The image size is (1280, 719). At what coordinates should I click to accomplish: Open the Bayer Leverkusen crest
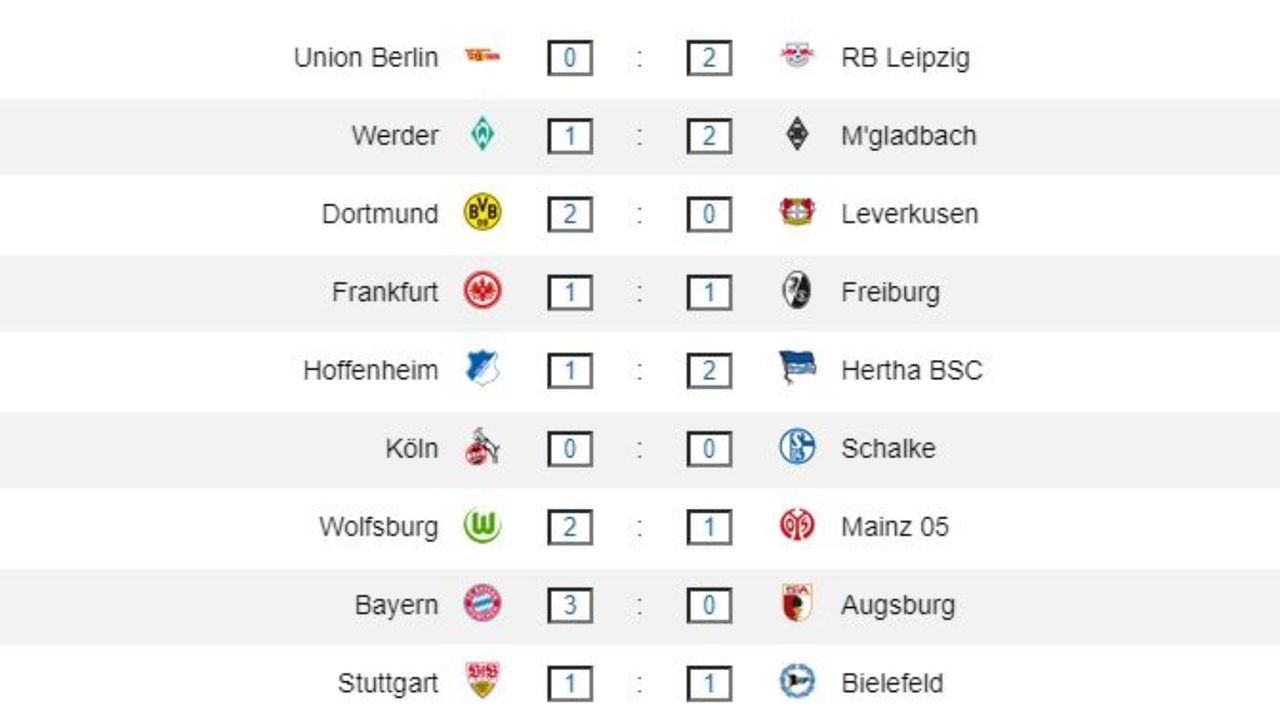(797, 213)
